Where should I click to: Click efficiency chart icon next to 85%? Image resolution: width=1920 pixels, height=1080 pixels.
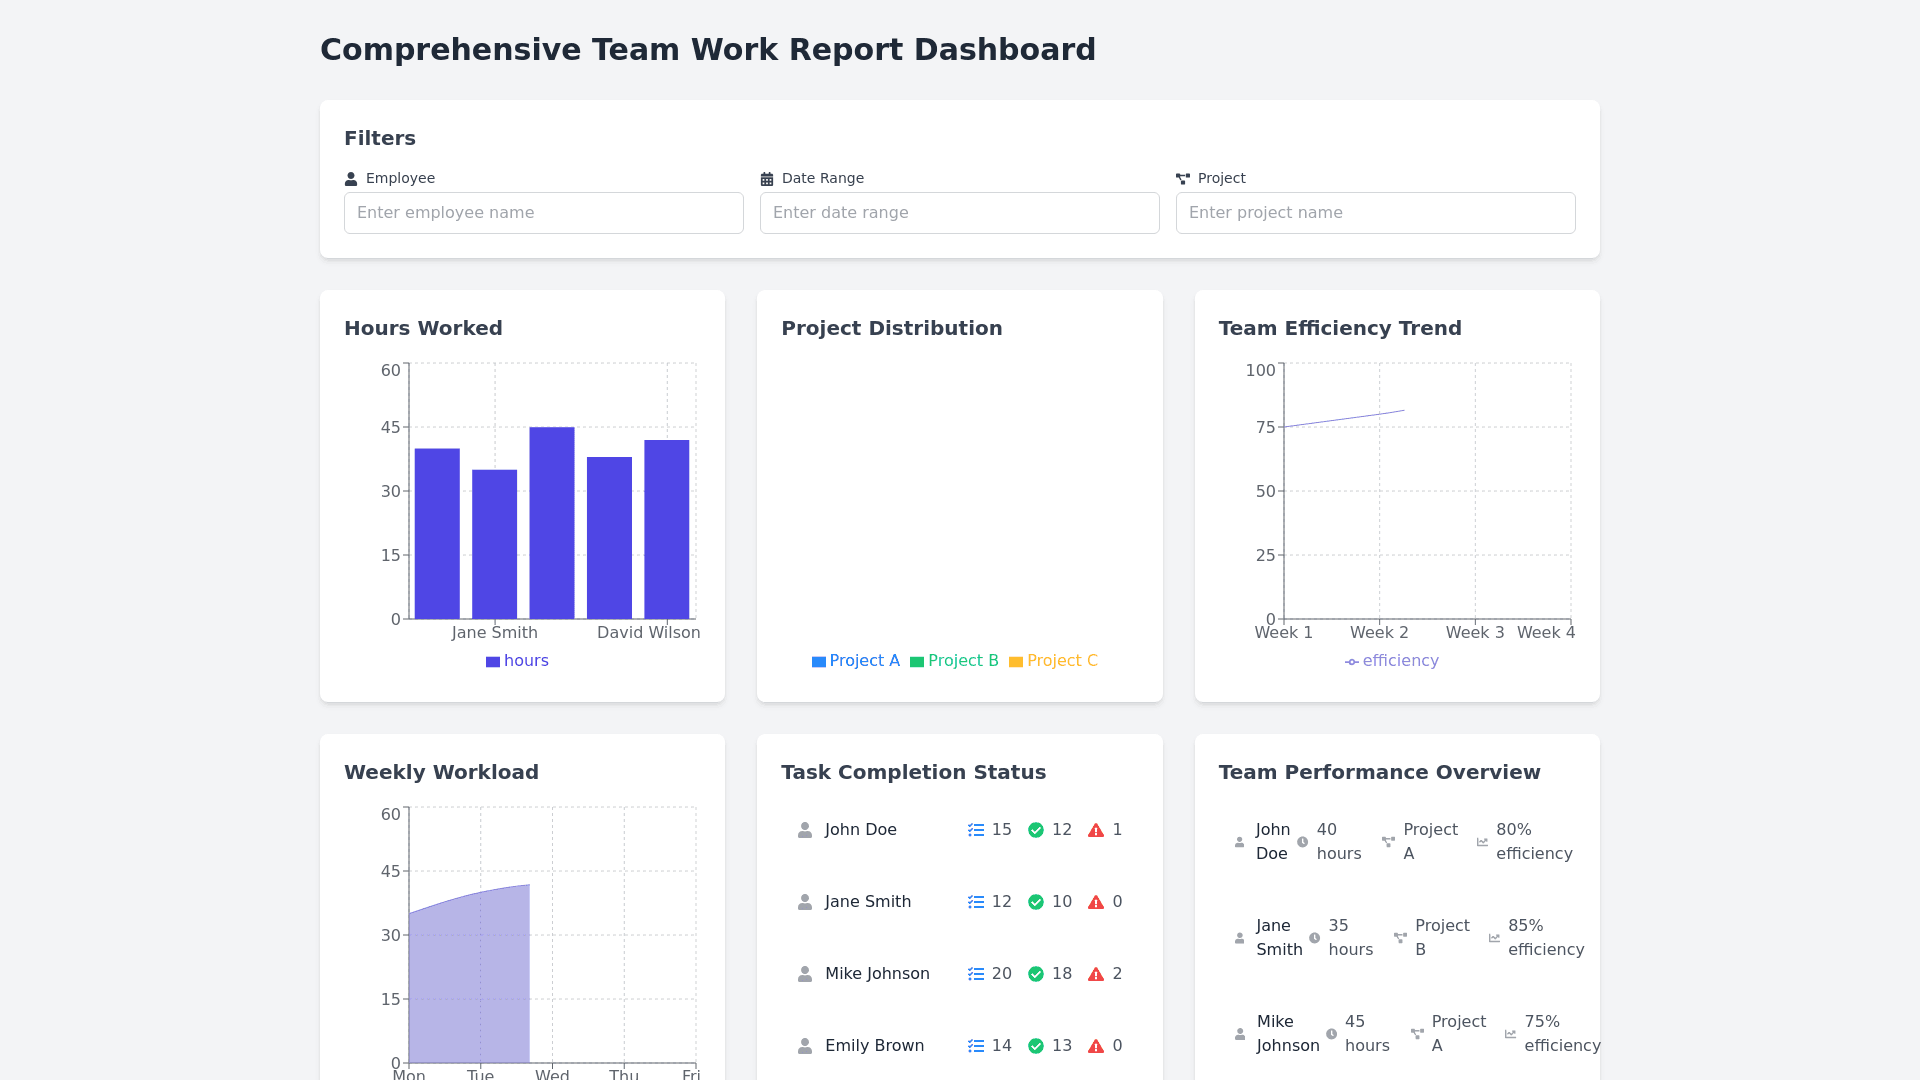pos(1494,938)
